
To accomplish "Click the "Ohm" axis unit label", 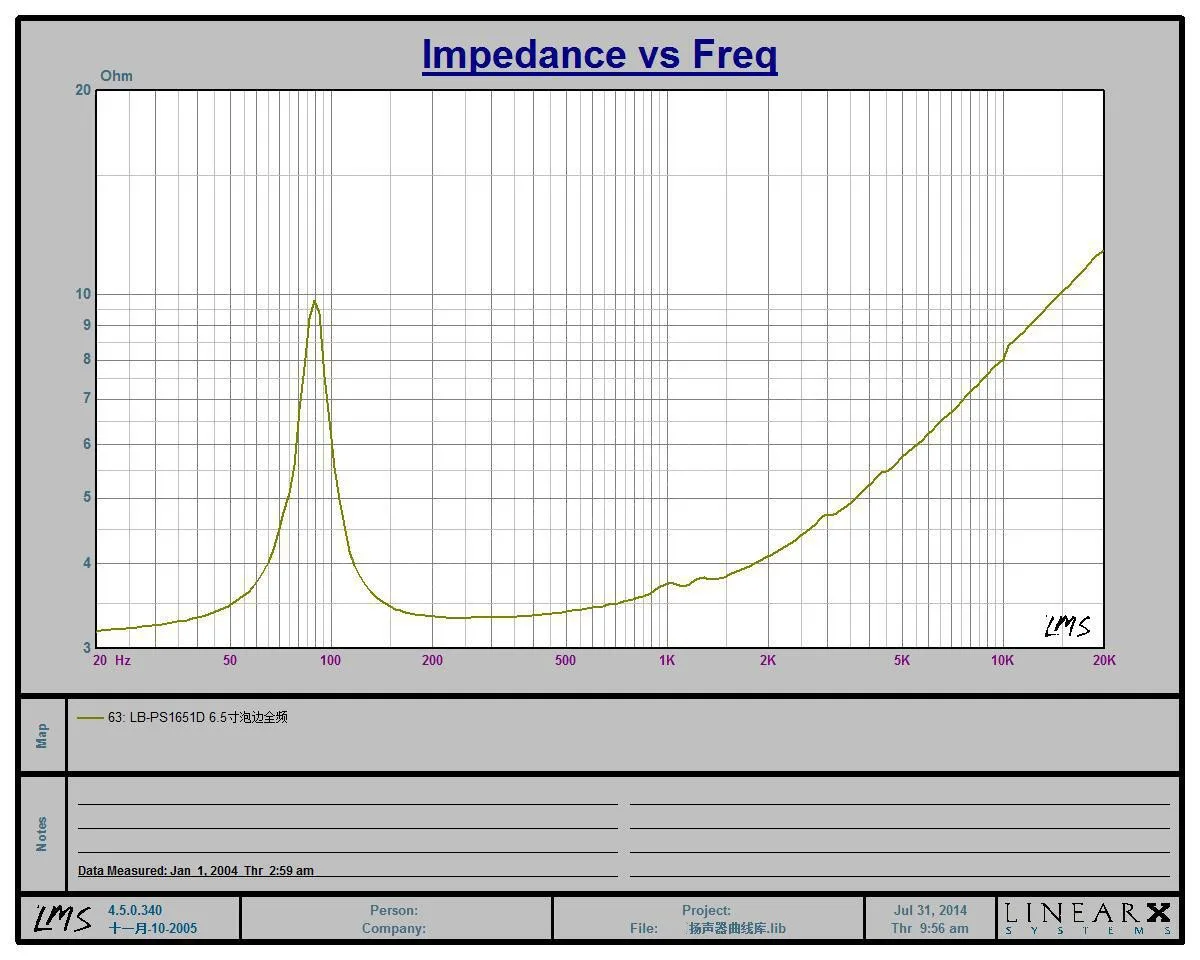I will pos(116,76).
